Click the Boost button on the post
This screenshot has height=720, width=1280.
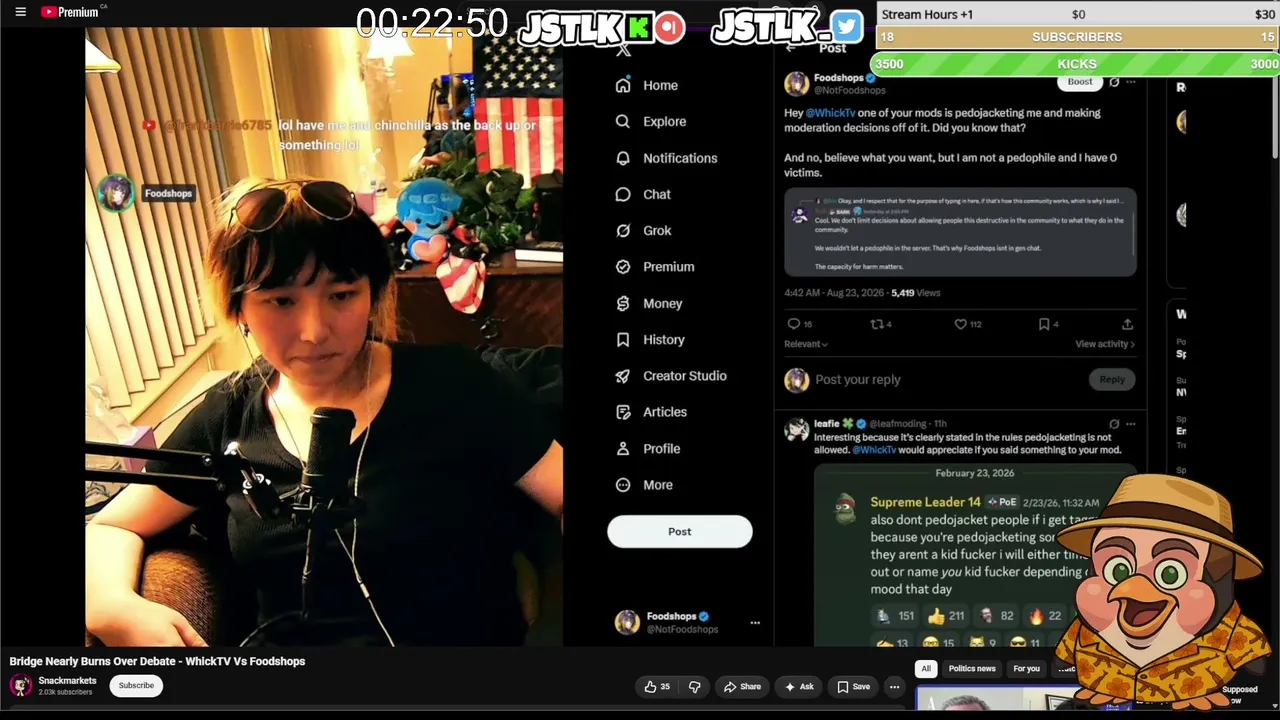coord(1080,82)
